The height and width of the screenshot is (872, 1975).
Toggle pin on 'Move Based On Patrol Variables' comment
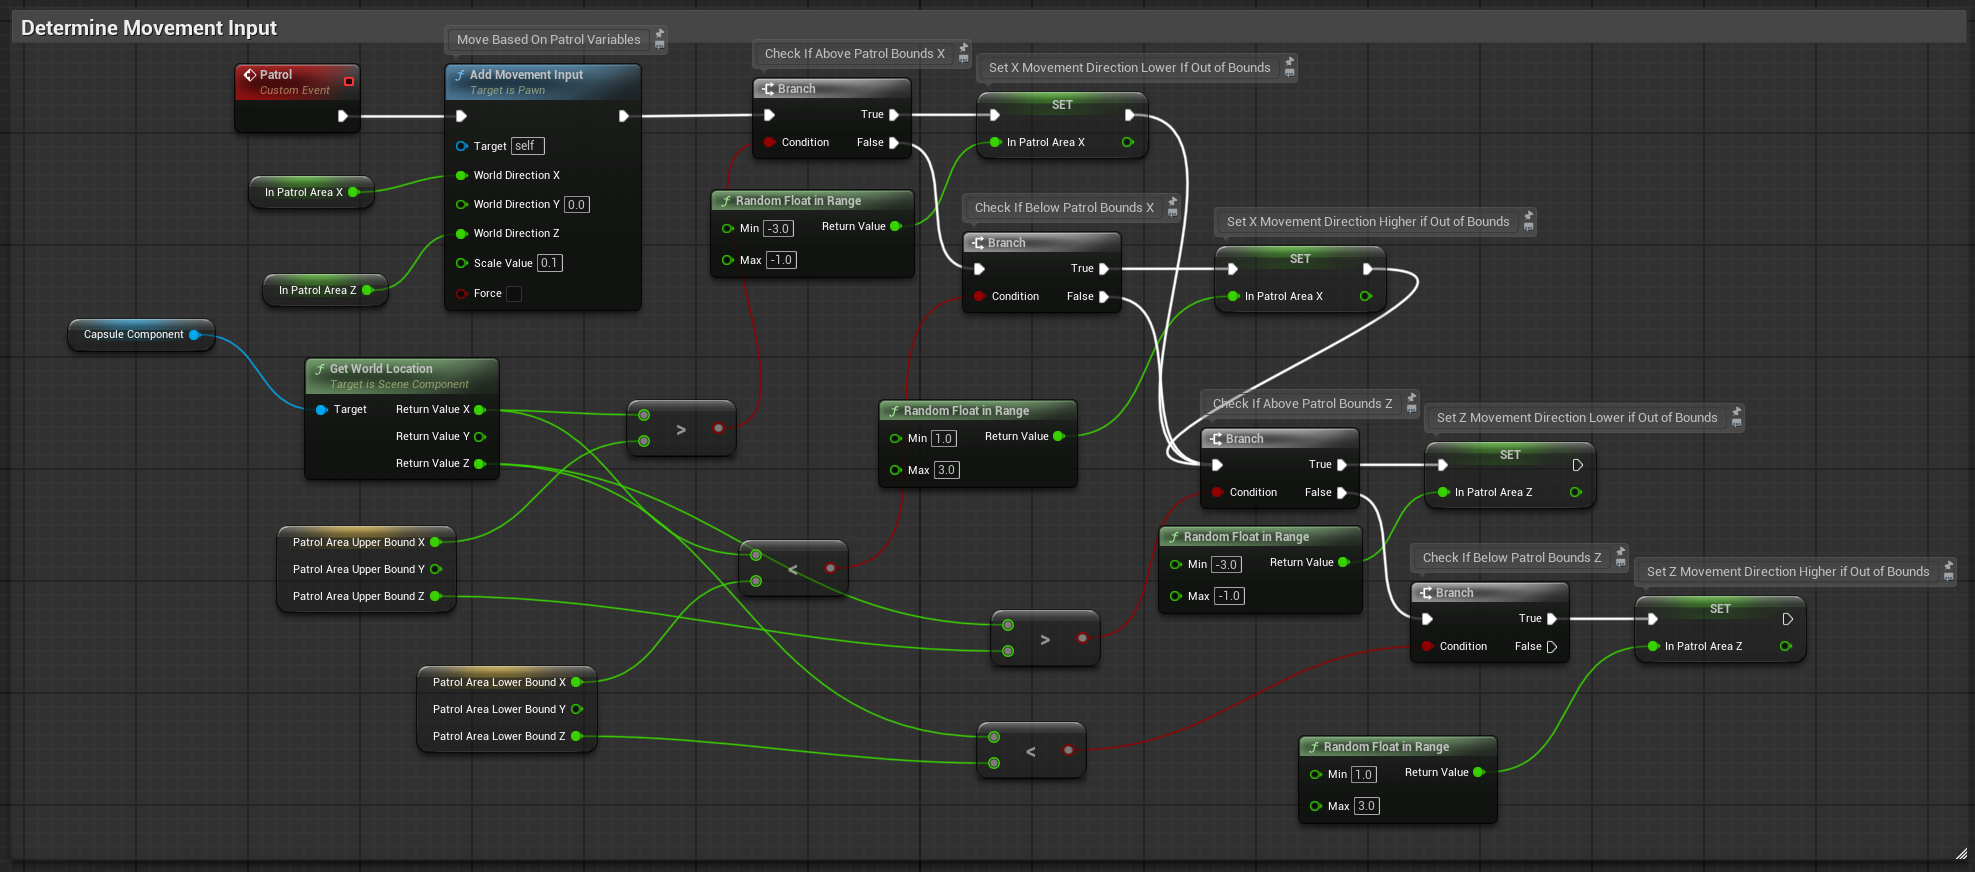(x=659, y=34)
